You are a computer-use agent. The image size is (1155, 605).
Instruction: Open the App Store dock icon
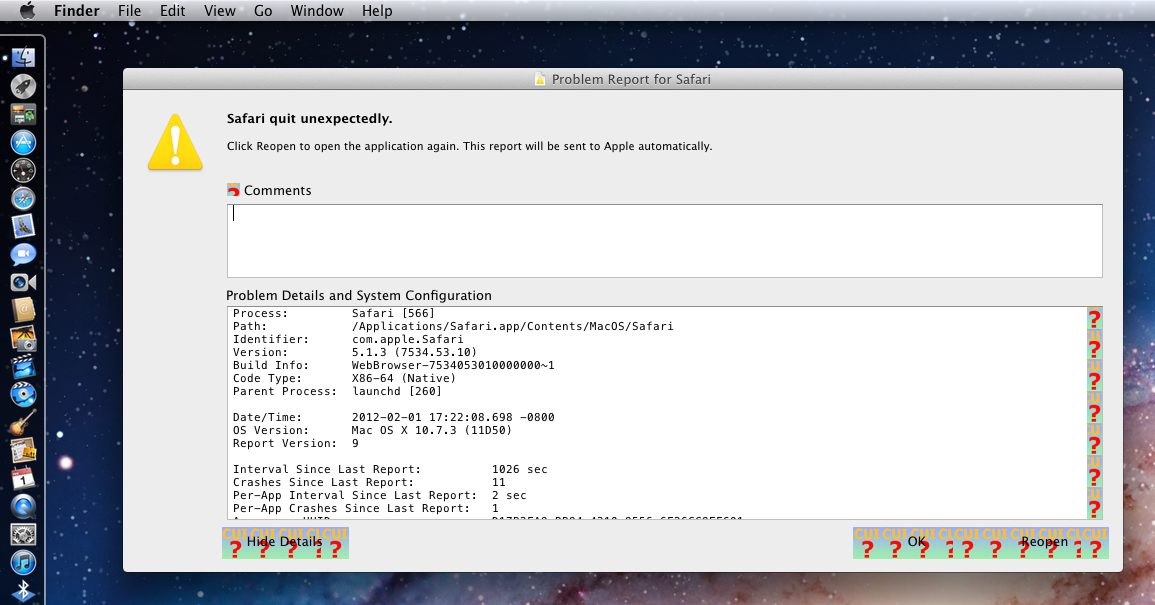tap(24, 142)
